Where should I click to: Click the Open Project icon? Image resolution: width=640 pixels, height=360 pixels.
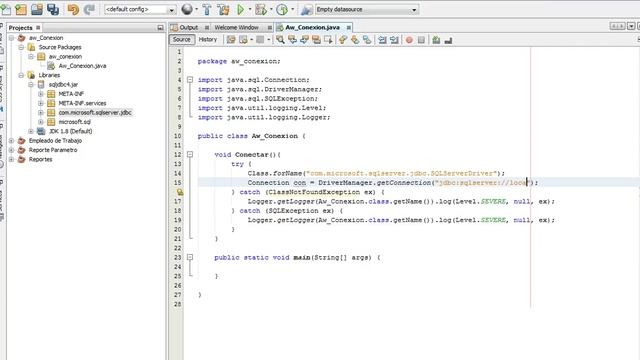coord(37,9)
